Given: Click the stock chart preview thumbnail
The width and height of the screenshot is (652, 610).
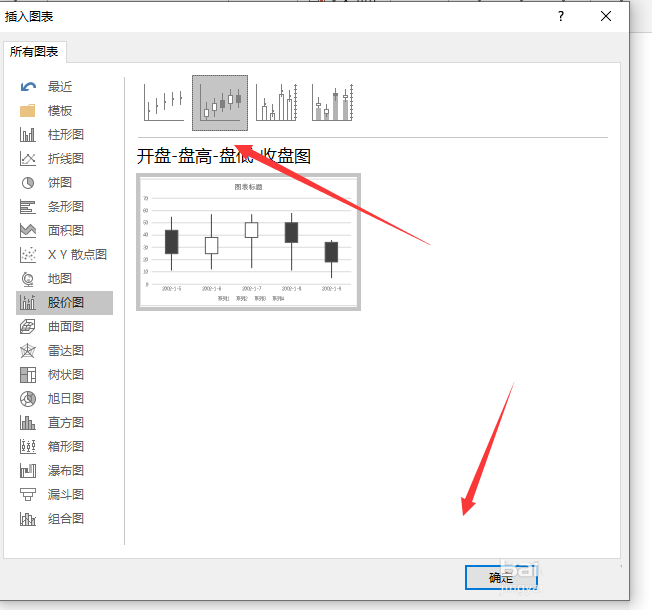Looking at the screenshot, I should coord(248,242).
